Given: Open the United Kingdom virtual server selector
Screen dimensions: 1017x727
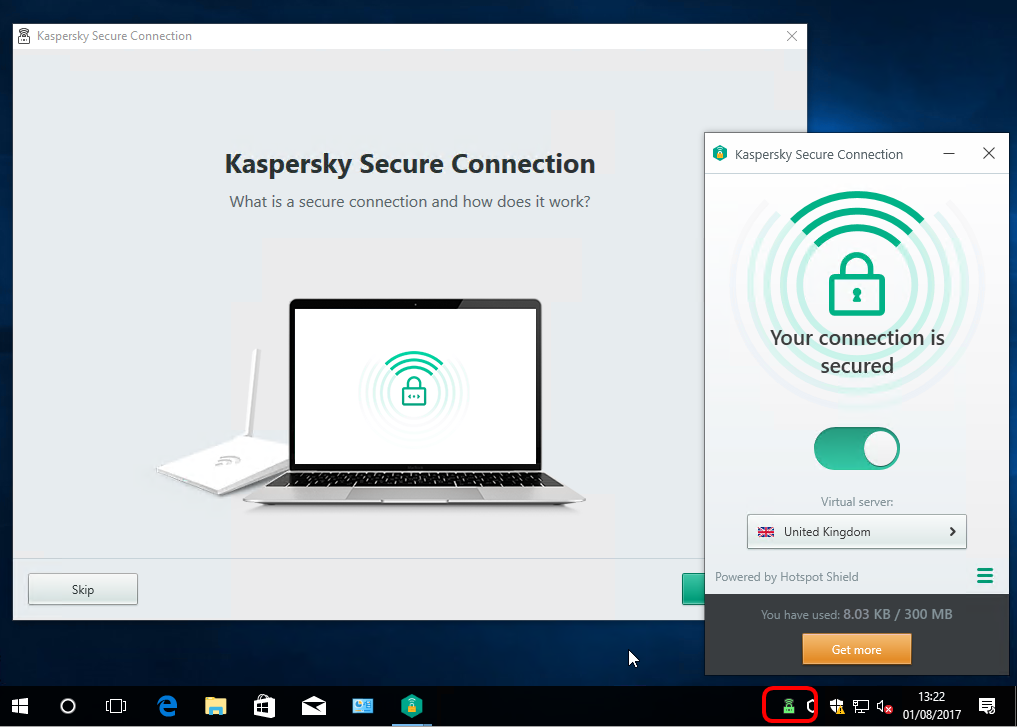Looking at the screenshot, I should pos(856,532).
